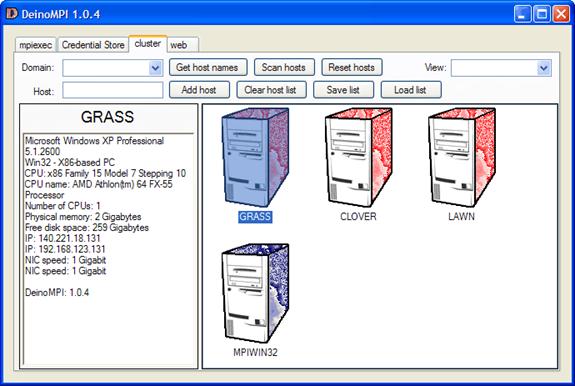This screenshot has height=386, width=575.
Task: Click the highlighted GRASS host label
Action: click(255, 217)
